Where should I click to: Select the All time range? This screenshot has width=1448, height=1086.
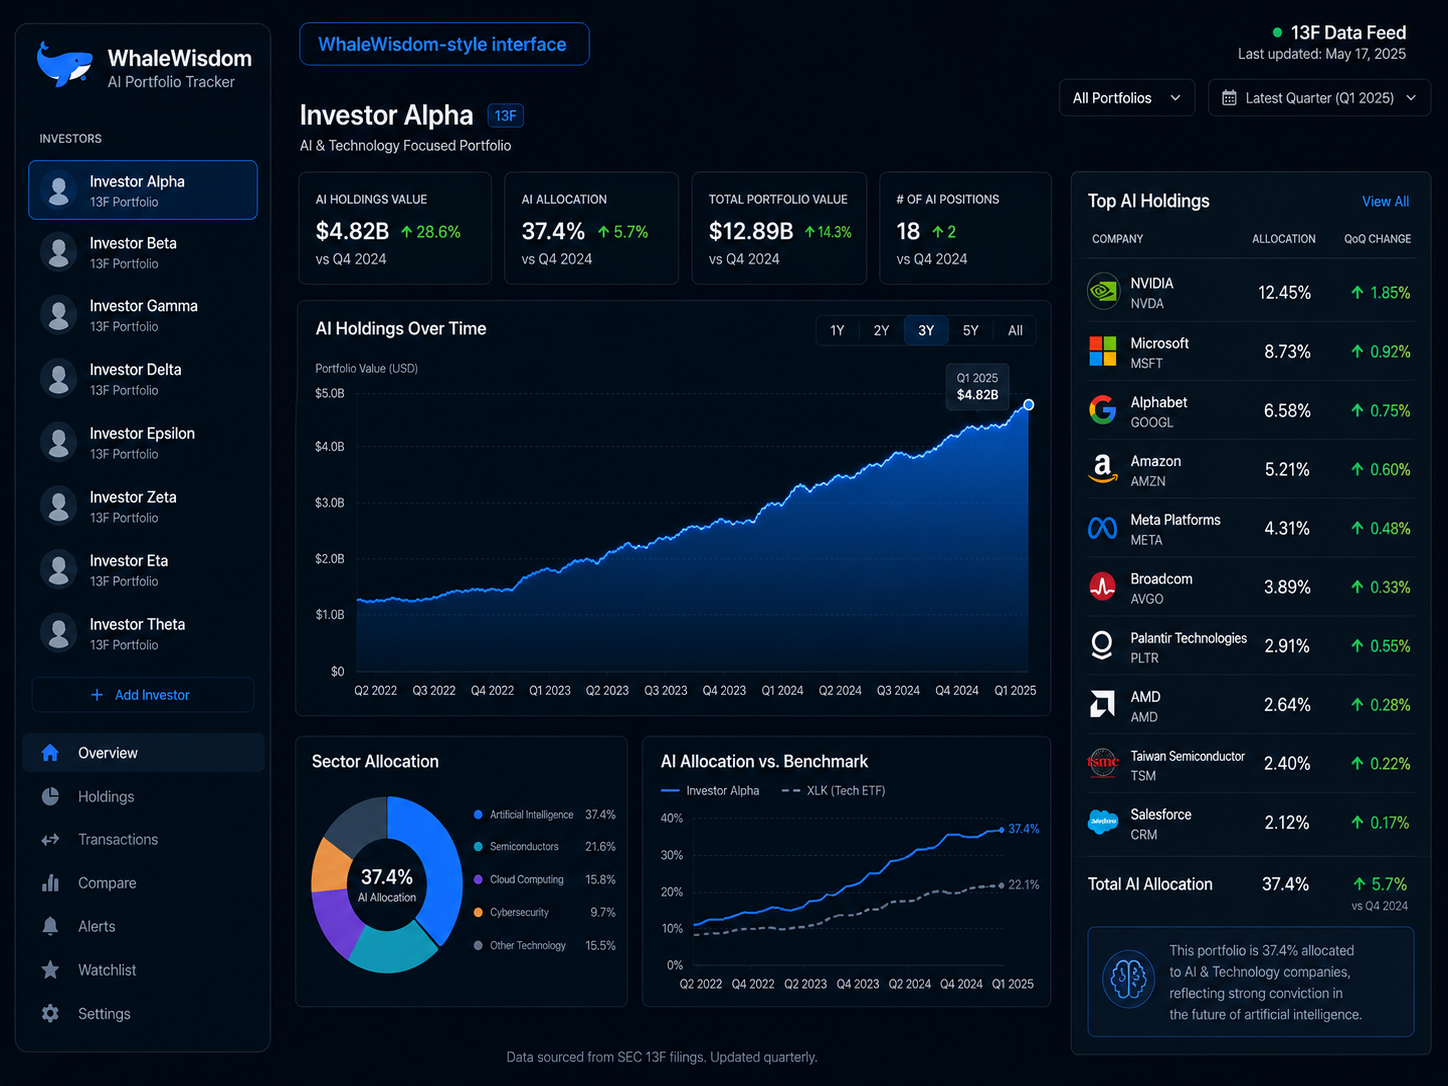click(x=1015, y=330)
